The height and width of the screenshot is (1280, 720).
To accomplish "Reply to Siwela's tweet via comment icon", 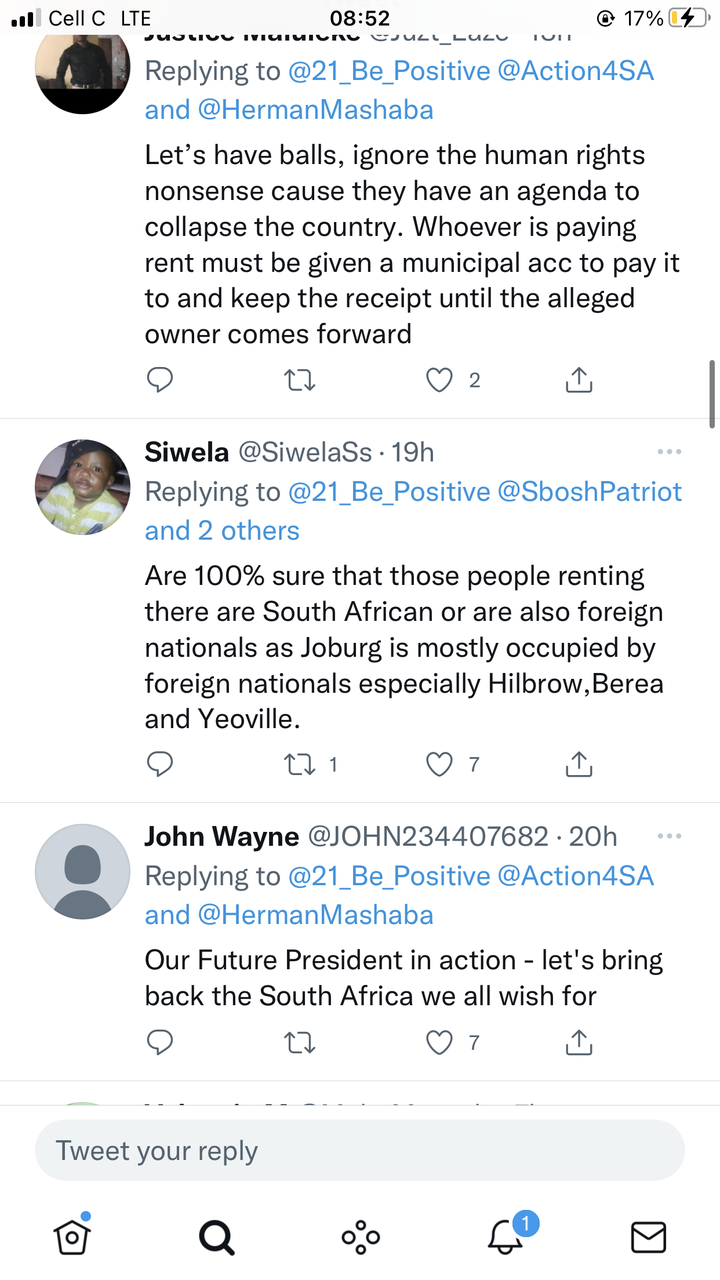I will (160, 764).
